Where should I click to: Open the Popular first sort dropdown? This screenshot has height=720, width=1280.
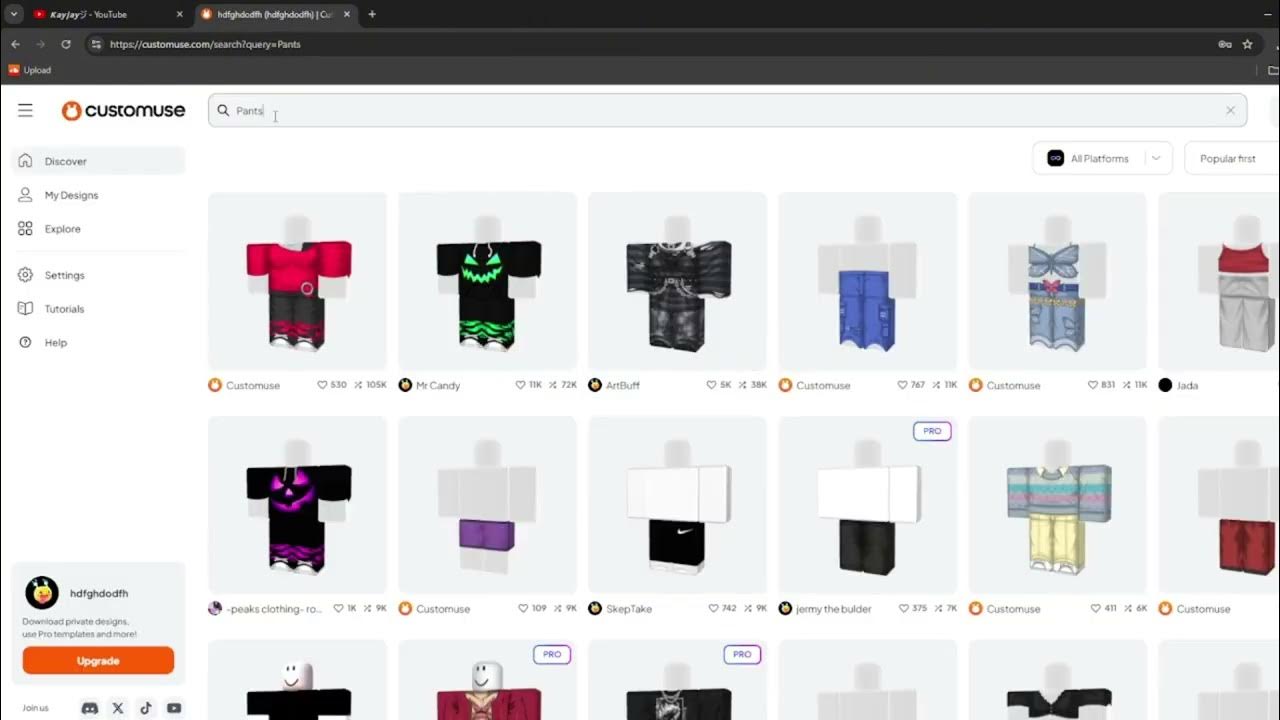tap(1232, 158)
